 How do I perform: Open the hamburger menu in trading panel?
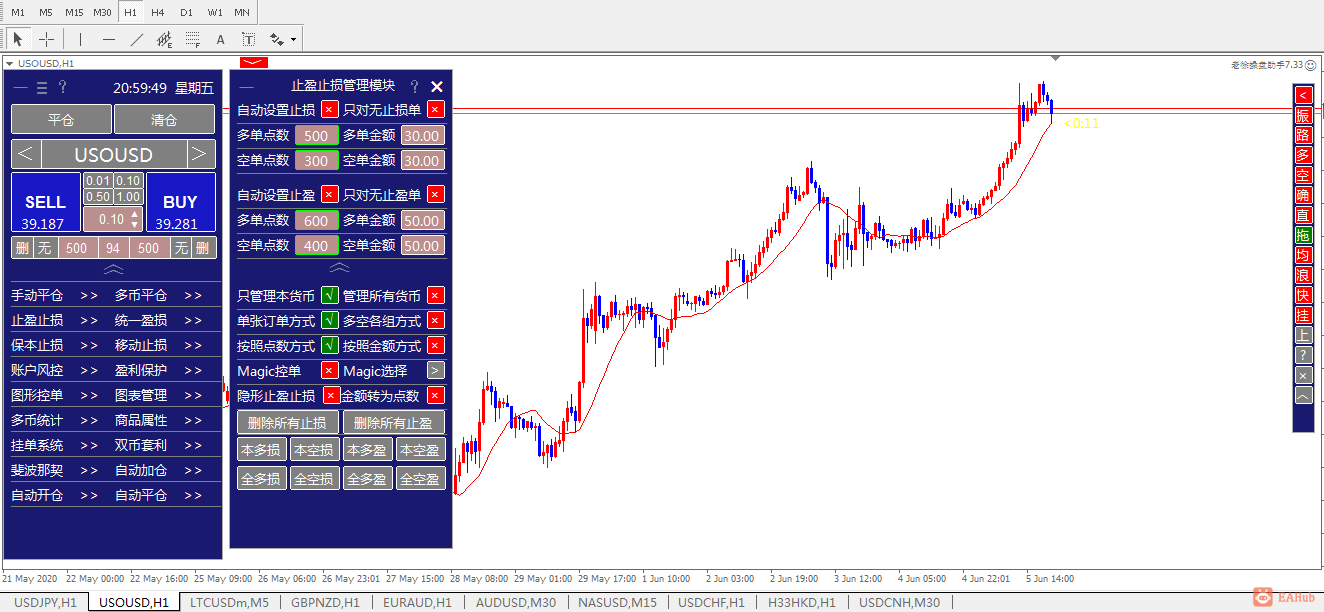pyautogui.click(x=42, y=87)
